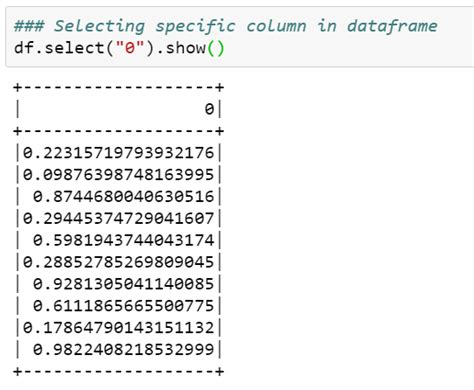Click the green parentheses after show

216,49
